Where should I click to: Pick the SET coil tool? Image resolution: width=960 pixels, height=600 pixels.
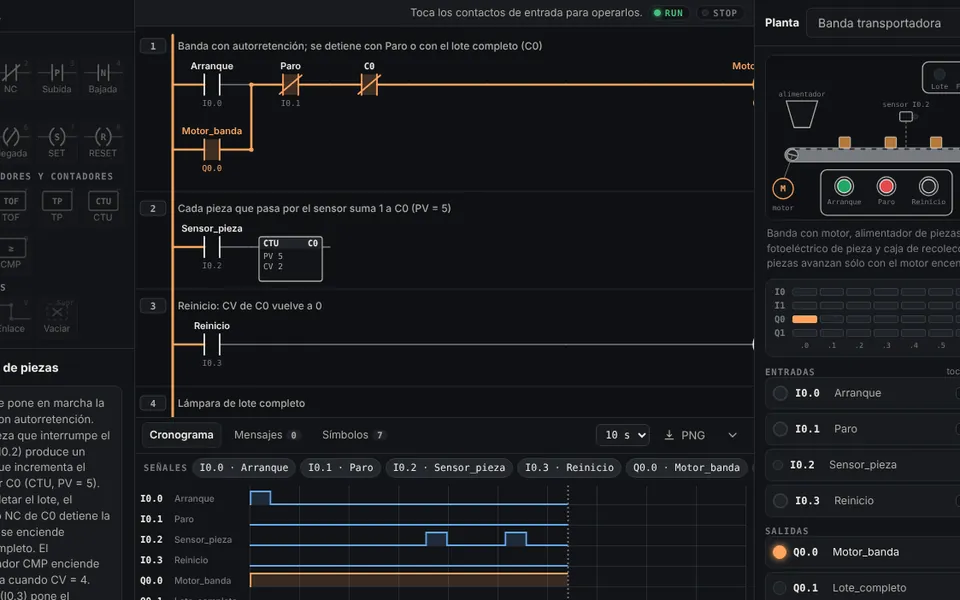[56, 142]
